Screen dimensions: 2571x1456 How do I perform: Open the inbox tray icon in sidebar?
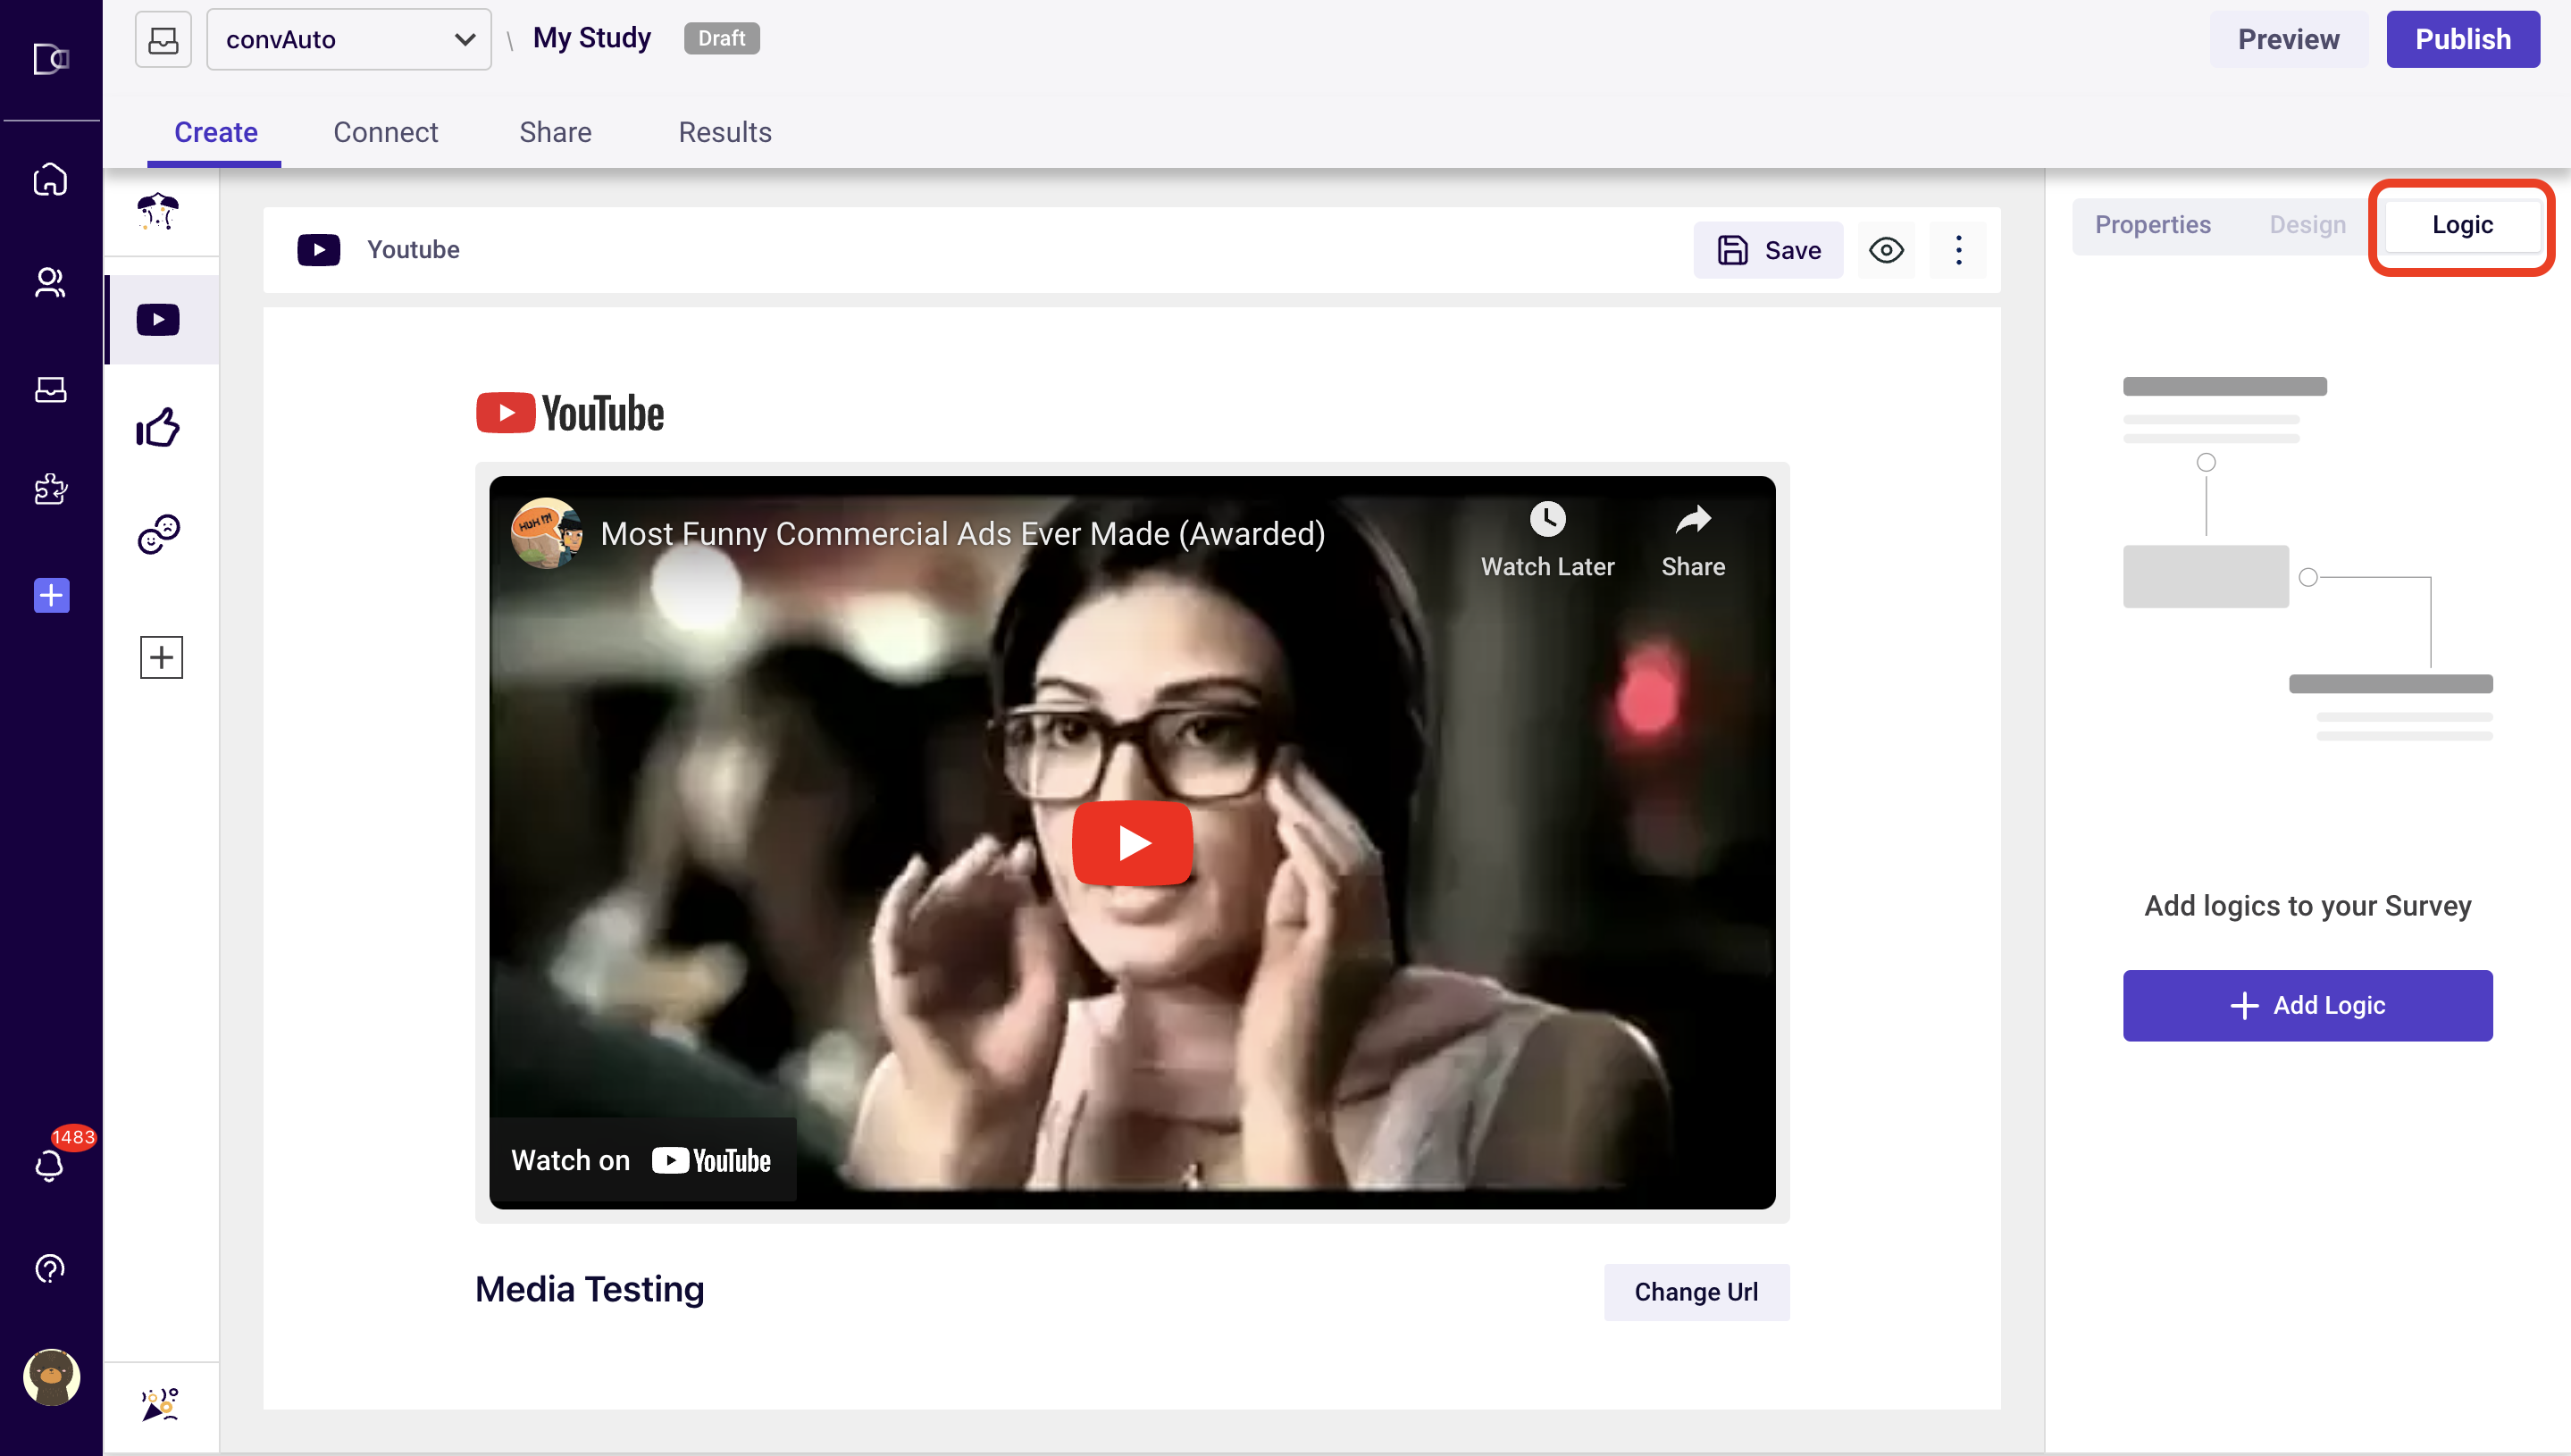(x=50, y=389)
